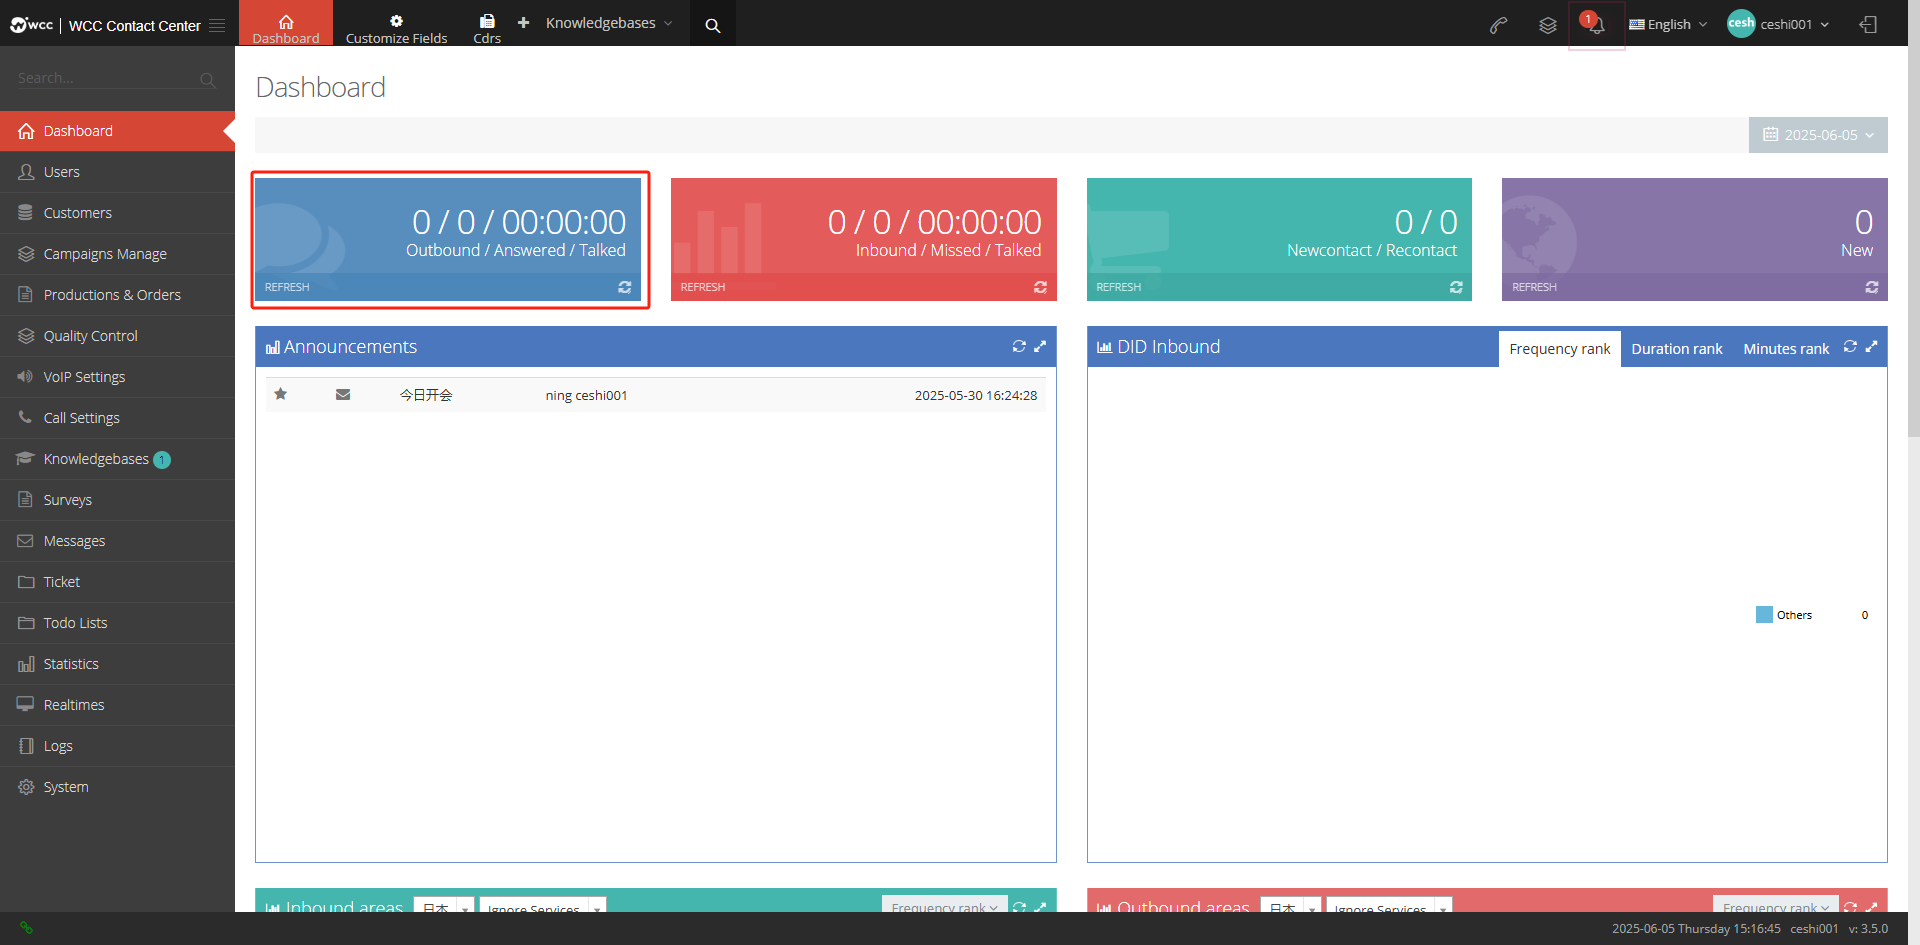Open Surveys in the sidebar
This screenshot has height=945, width=1920.
(x=117, y=500)
